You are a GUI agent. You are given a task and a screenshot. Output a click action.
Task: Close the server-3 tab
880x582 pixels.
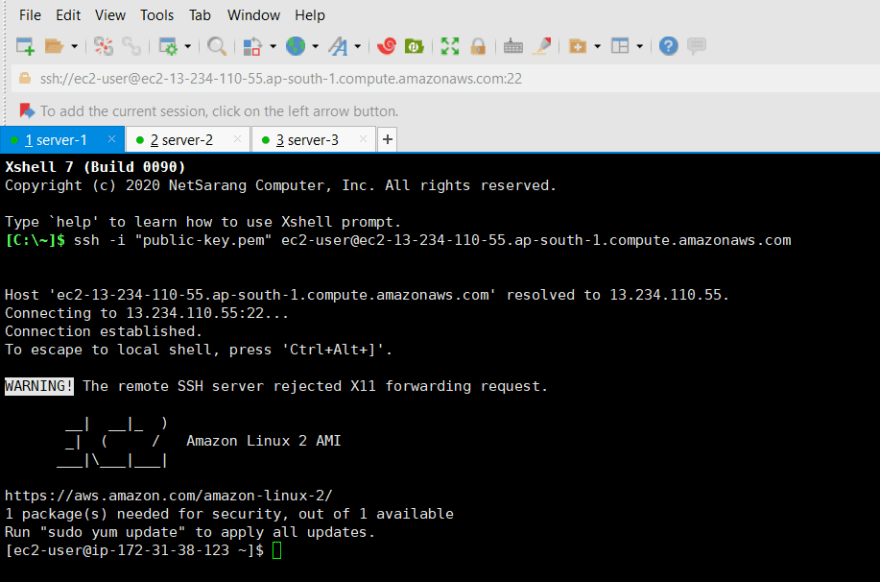click(363, 139)
